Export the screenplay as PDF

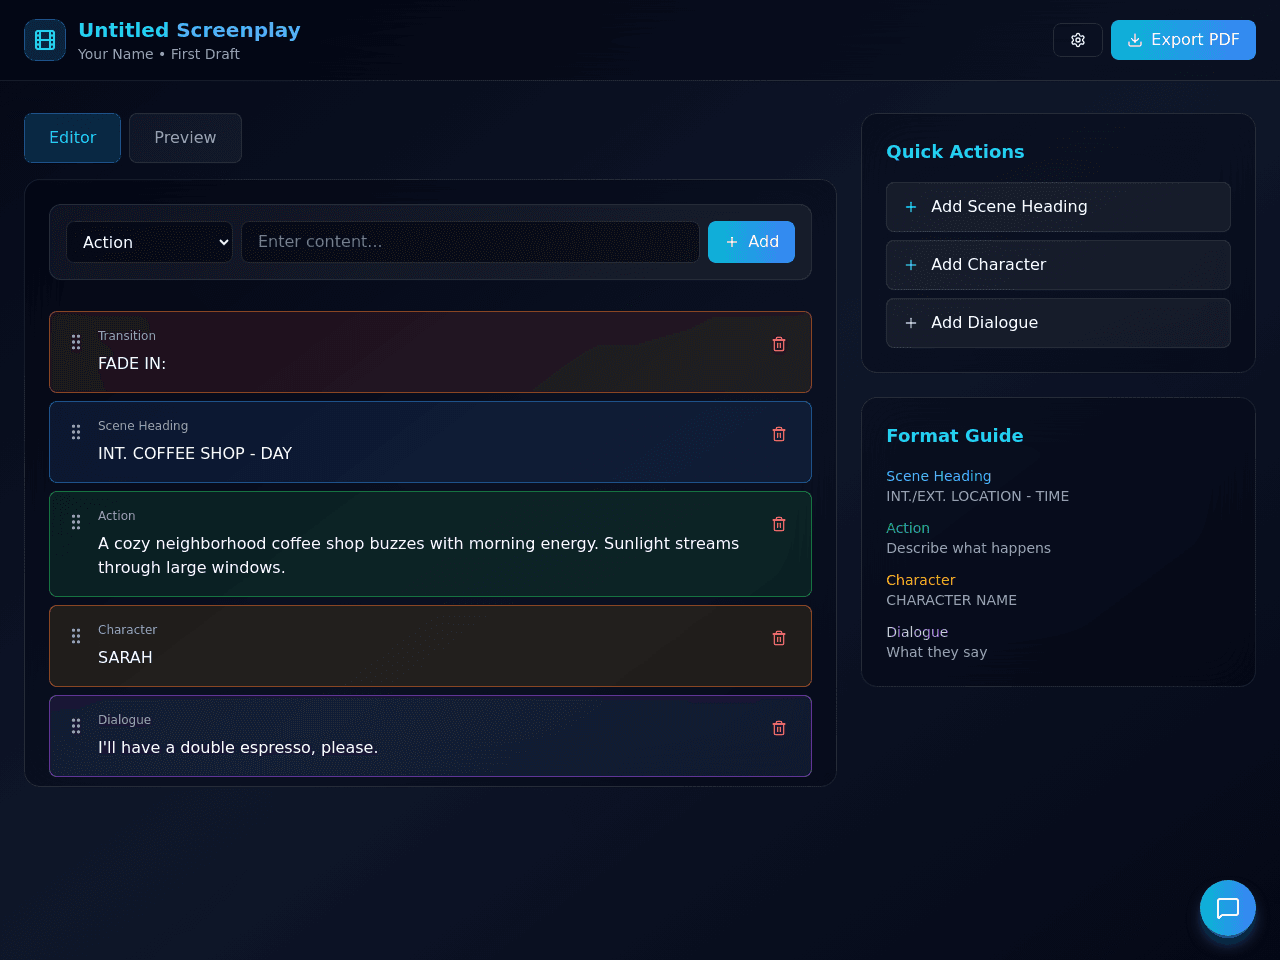coord(1183,40)
